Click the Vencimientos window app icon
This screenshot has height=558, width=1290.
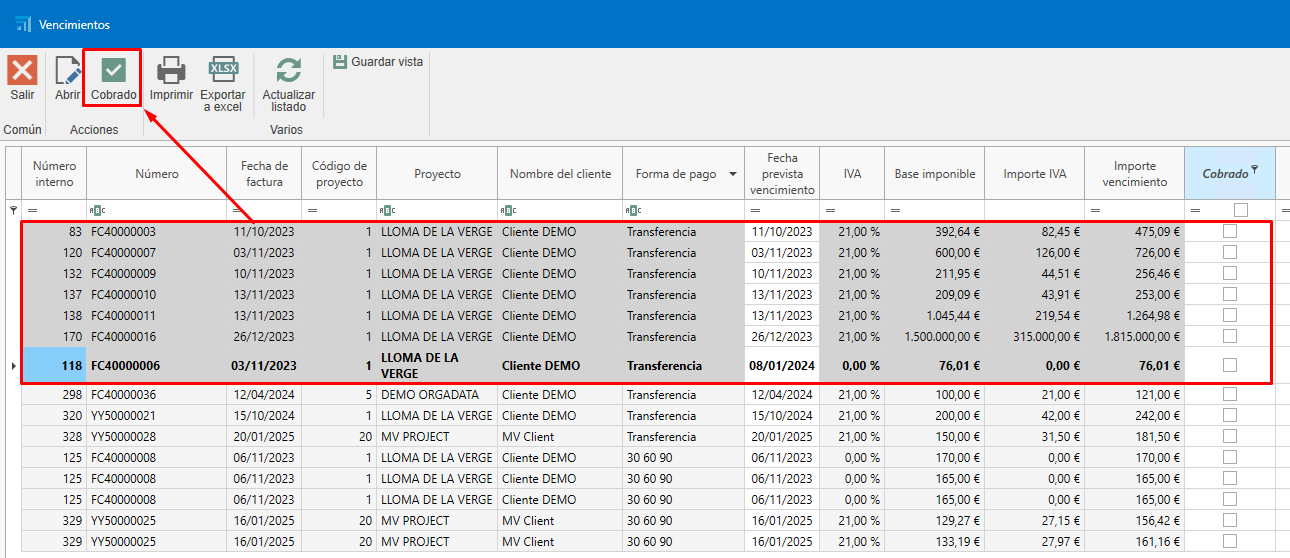tap(22, 24)
